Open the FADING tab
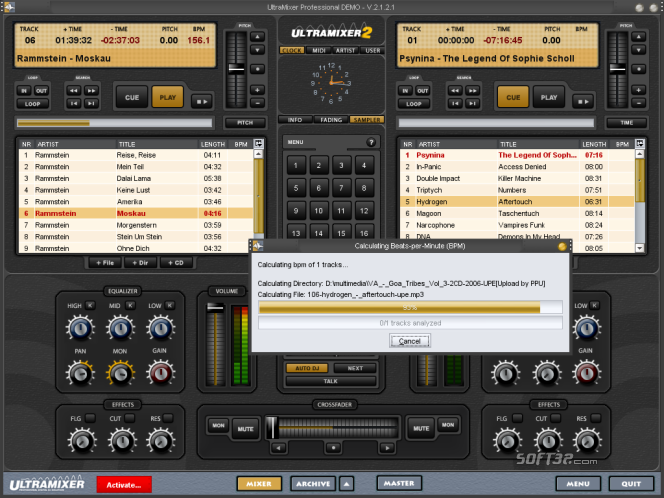 (331, 120)
